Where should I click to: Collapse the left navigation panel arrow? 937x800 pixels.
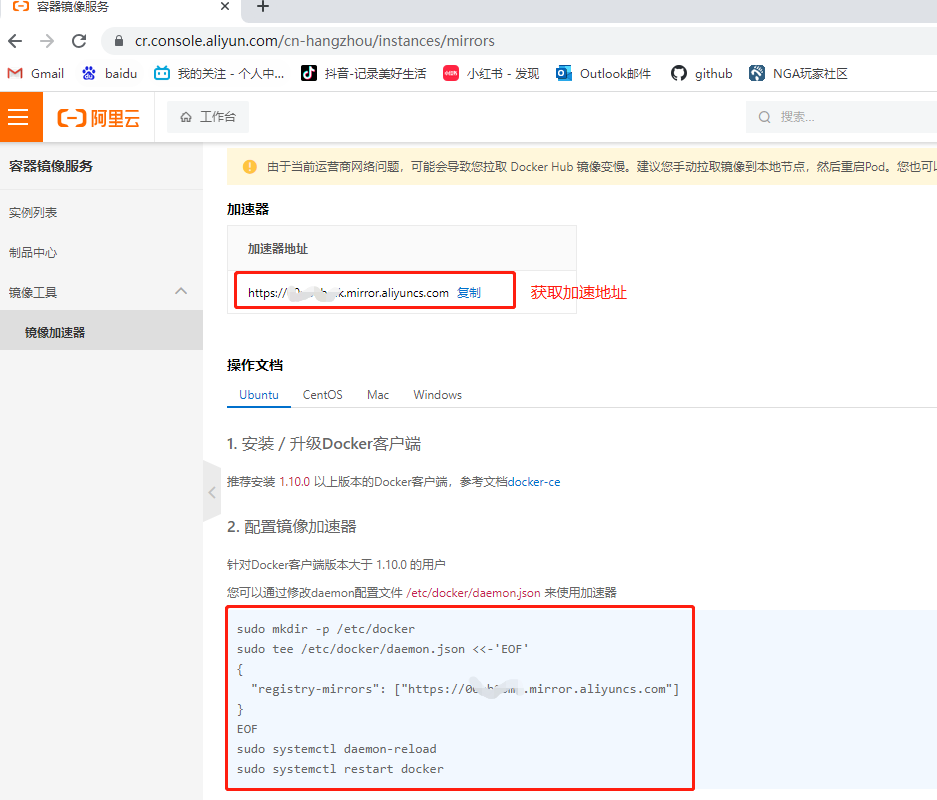click(211, 492)
